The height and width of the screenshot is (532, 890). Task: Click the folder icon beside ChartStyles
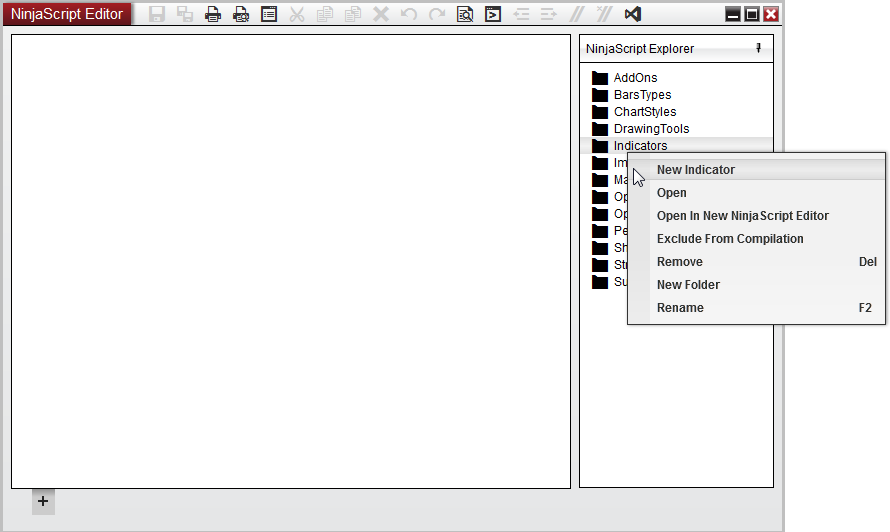click(599, 112)
